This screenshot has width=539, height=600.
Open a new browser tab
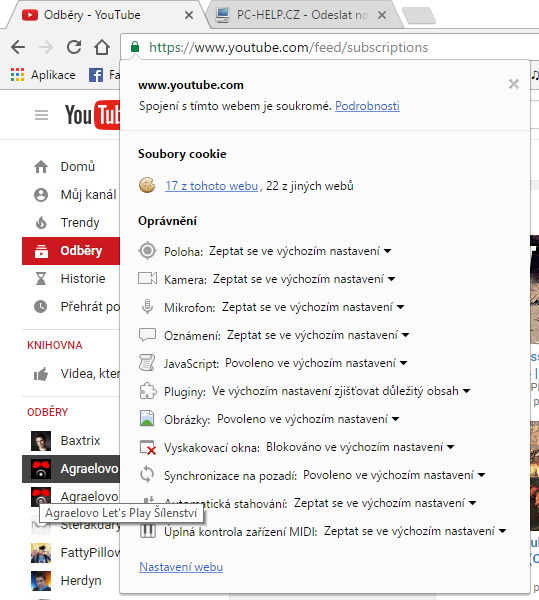point(419,16)
